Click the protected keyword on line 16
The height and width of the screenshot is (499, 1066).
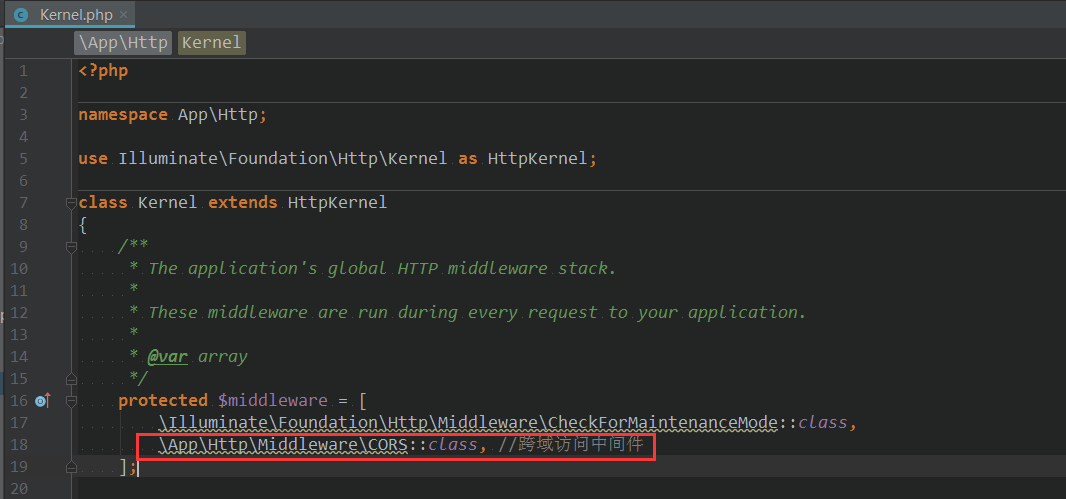click(162, 400)
